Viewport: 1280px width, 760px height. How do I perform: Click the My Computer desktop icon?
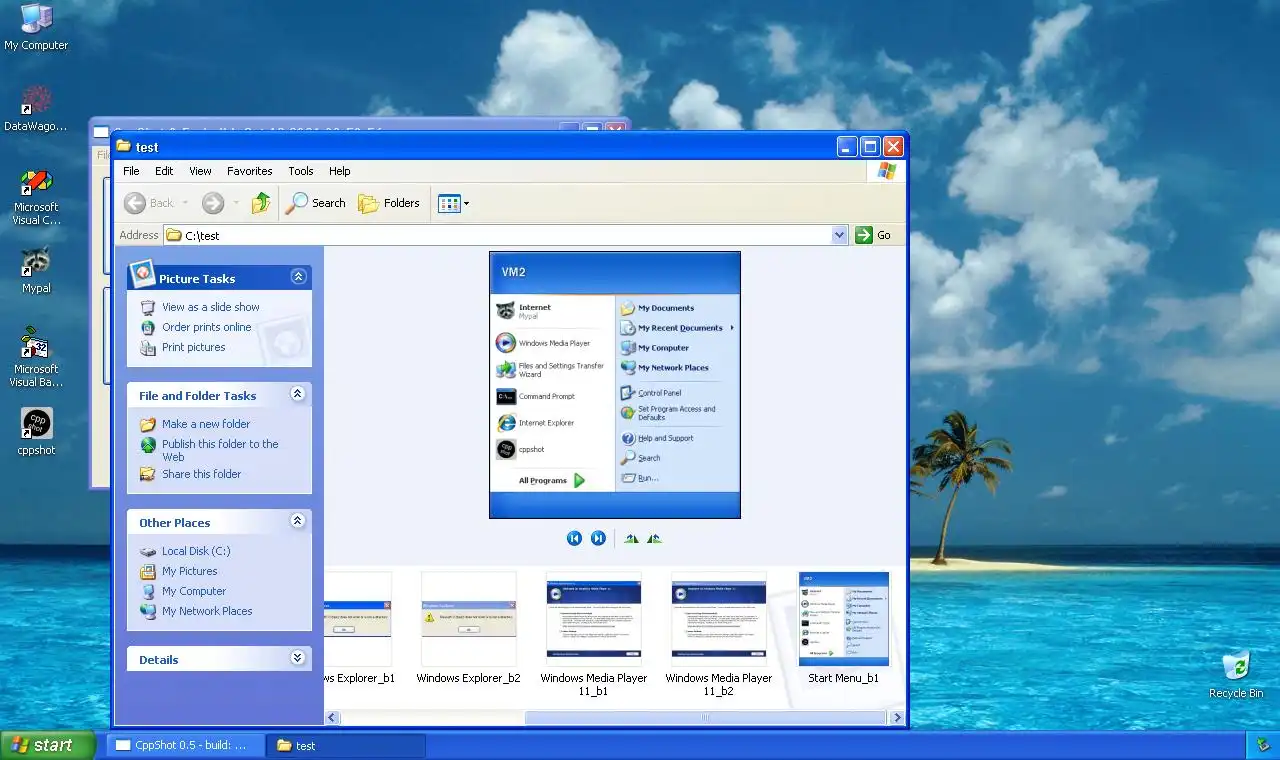tap(36, 27)
